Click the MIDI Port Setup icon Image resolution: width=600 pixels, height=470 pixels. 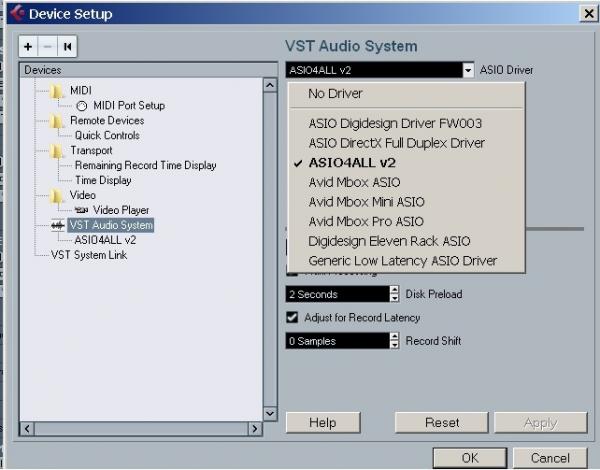(x=82, y=106)
